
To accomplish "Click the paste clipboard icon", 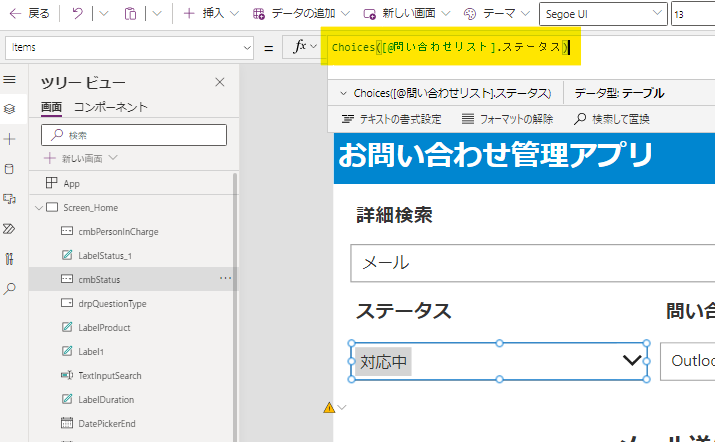I will pyautogui.click(x=130, y=14).
